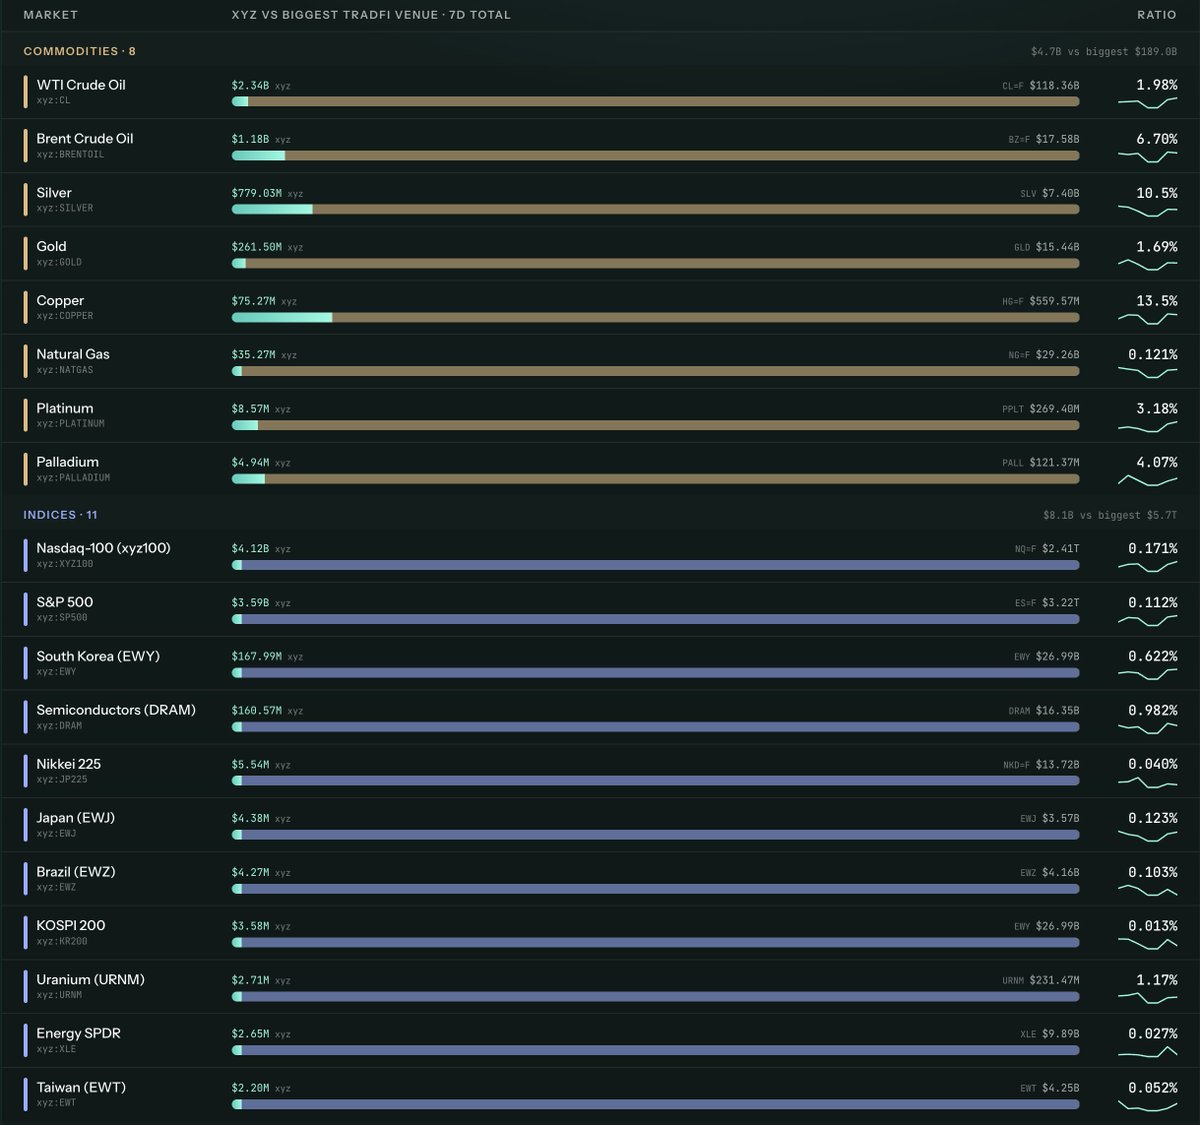Select the Brent Crude Oil comparison bar
The height and width of the screenshot is (1125, 1200).
(x=655, y=155)
